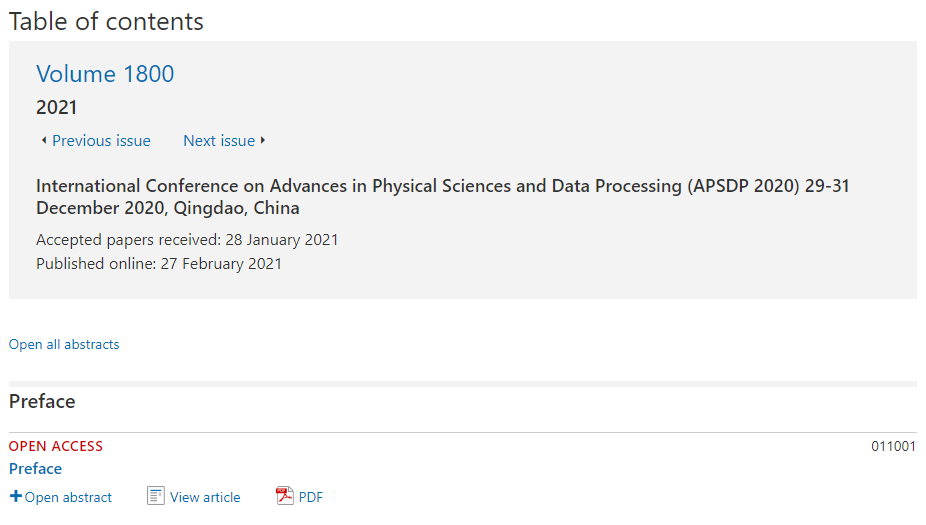926x525 pixels.
Task: Click the APSDP 2020 conference title
Action: pyautogui.click(x=443, y=197)
